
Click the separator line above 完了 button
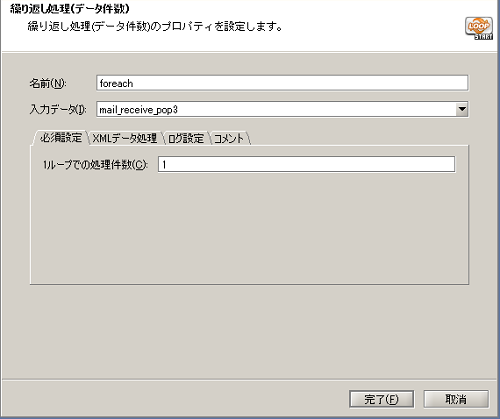coord(249,379)
